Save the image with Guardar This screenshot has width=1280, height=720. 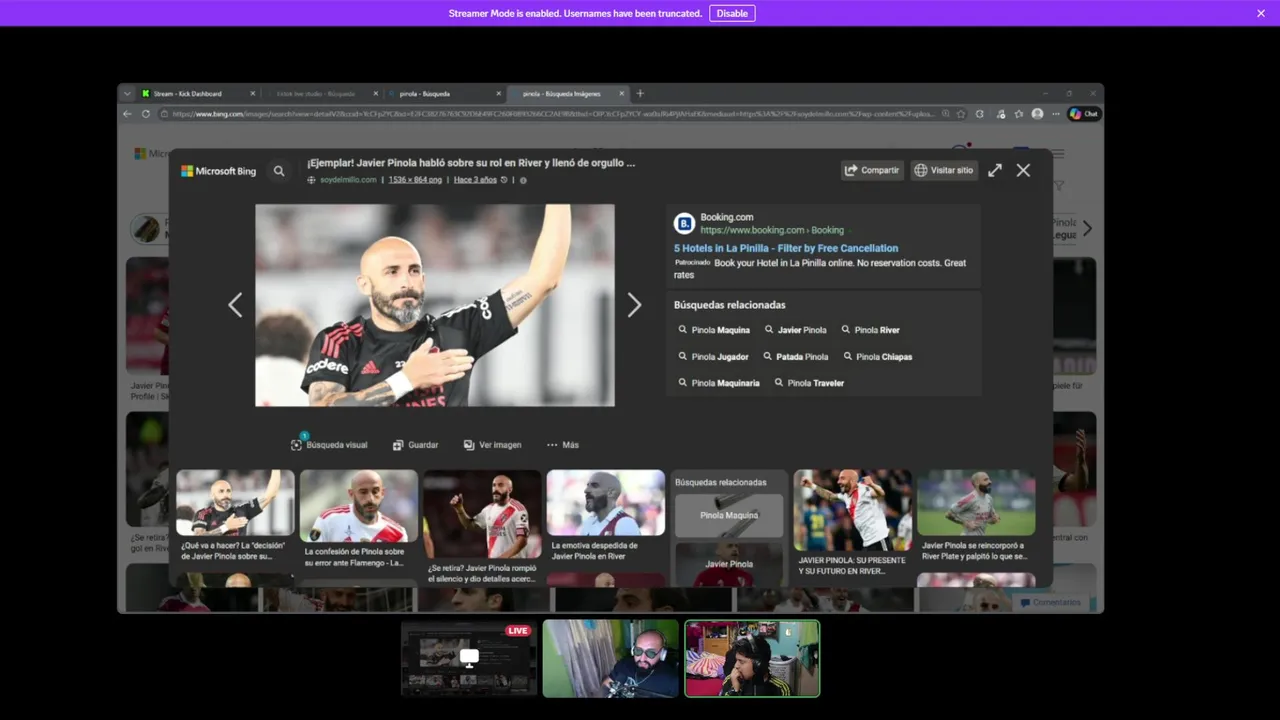tap(416, 445)
